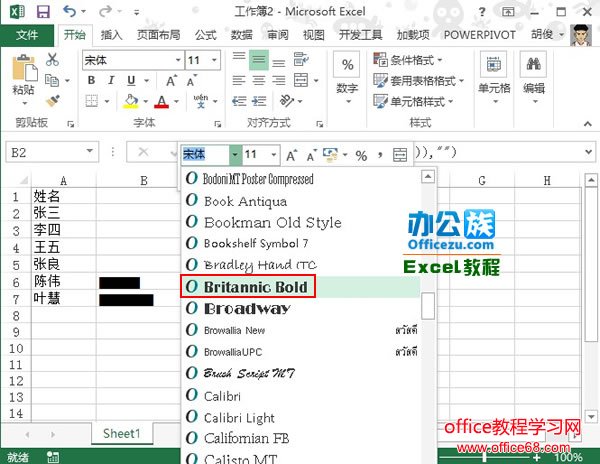Image resolution: width=600 pixels, height=464 pixels.
Task: Select the Britannic Bold font
Action: [300, 287]
